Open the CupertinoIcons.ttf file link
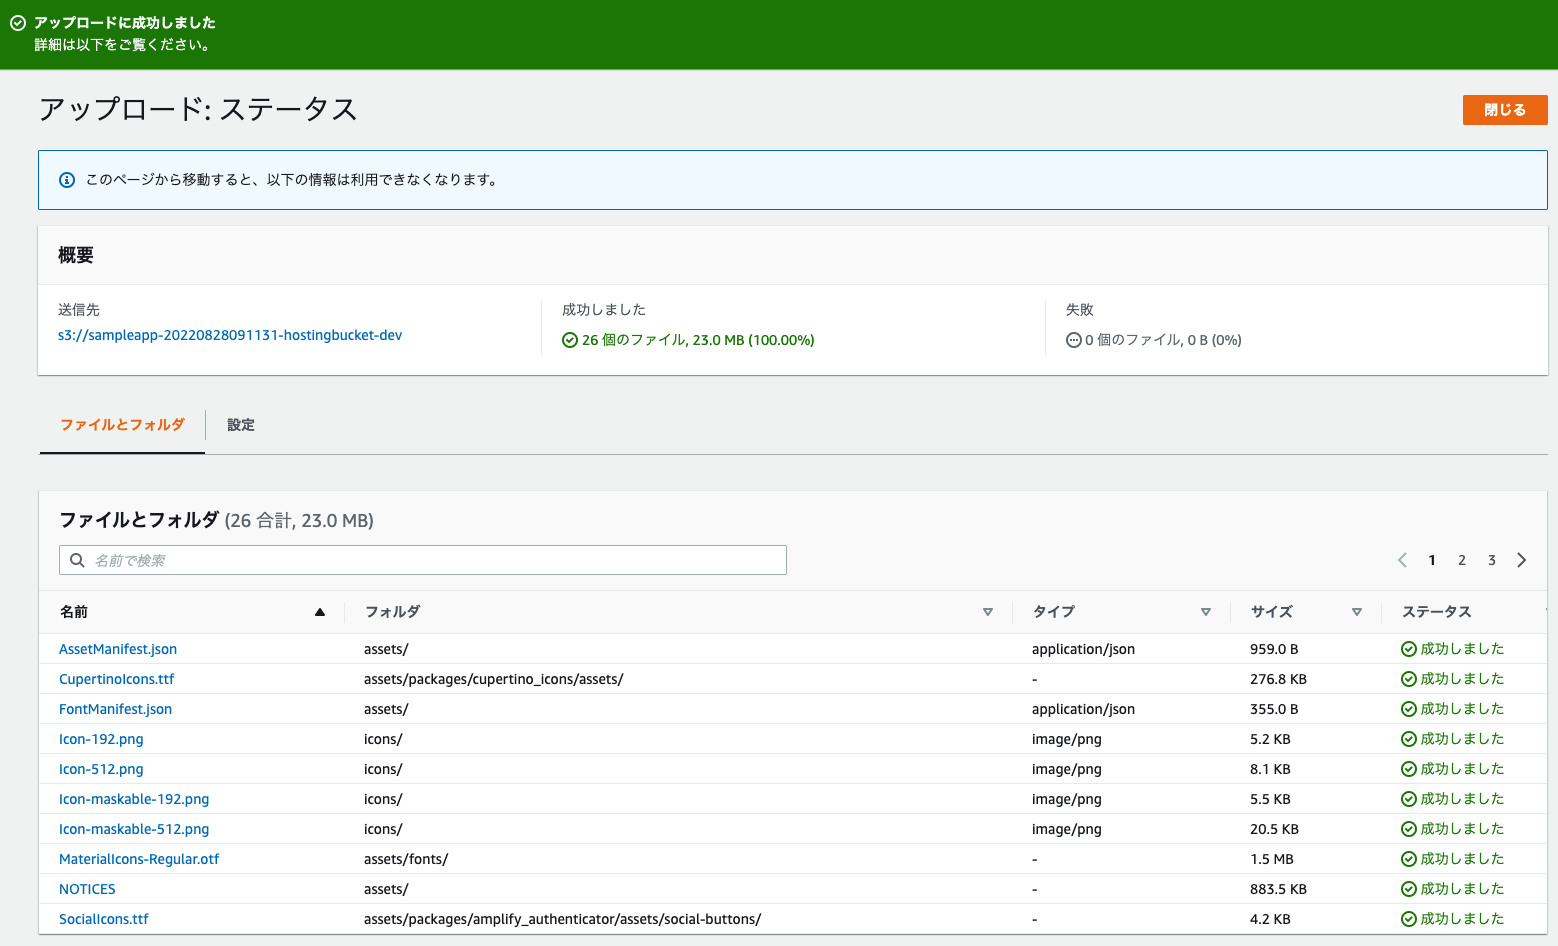The width and height of the screenshot is (1558, 946). pyautogui.click(x=116, y=678)
